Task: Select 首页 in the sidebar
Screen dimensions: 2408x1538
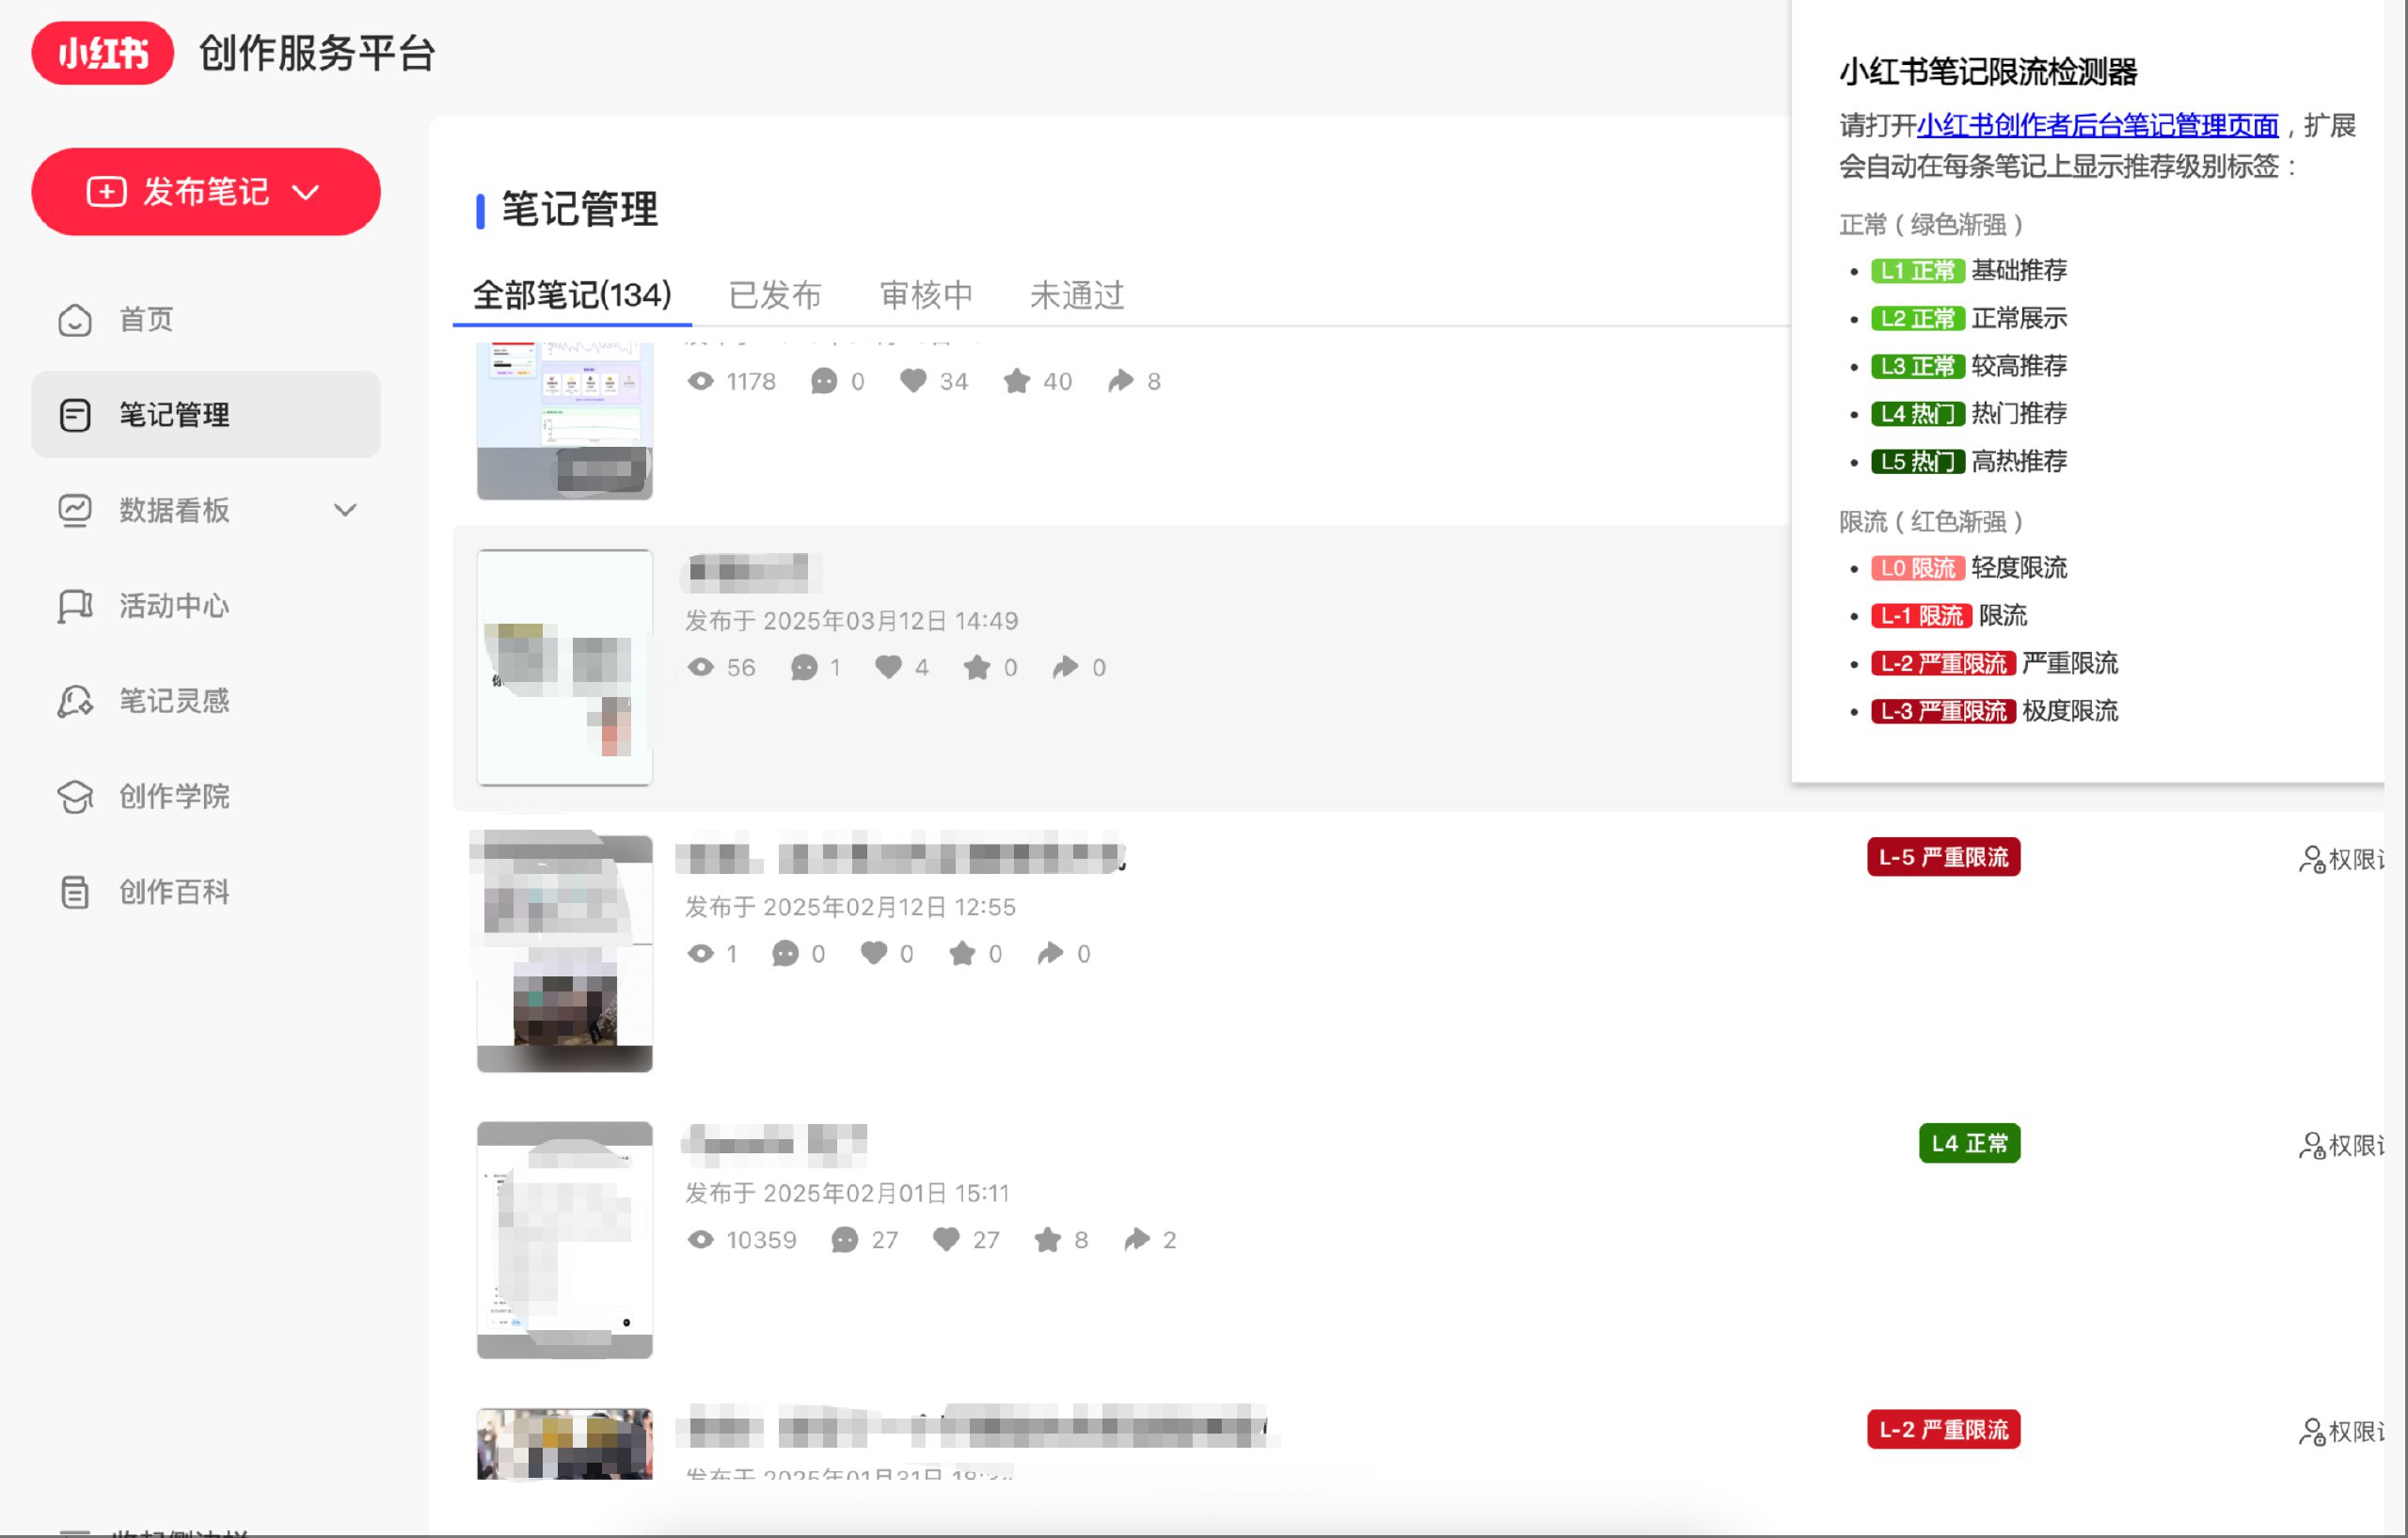Action: (144, 319)
